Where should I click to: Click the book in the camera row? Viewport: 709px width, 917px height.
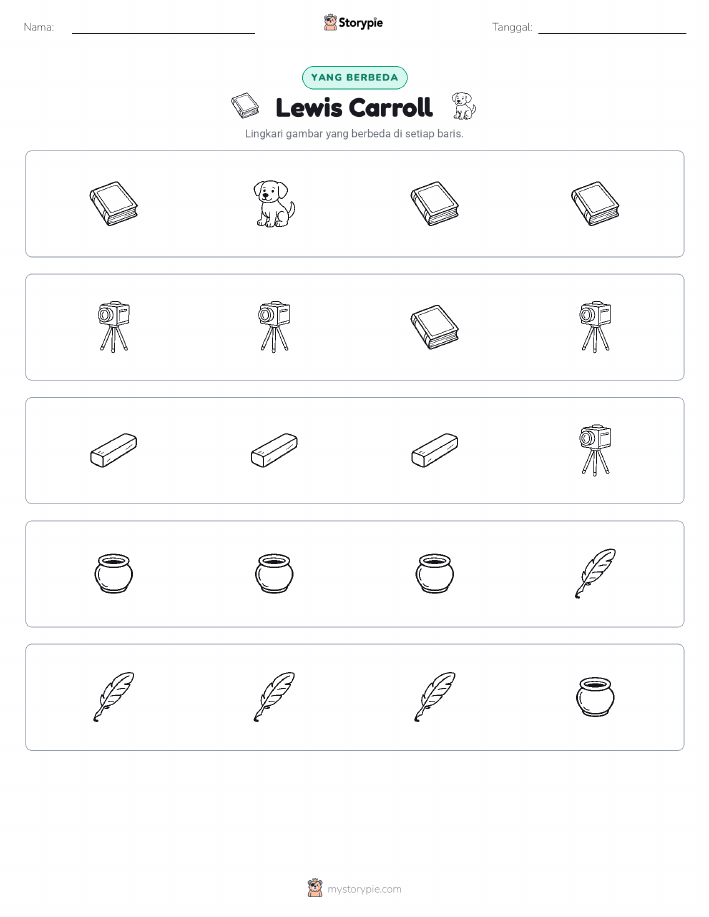[x=435, y=327]
